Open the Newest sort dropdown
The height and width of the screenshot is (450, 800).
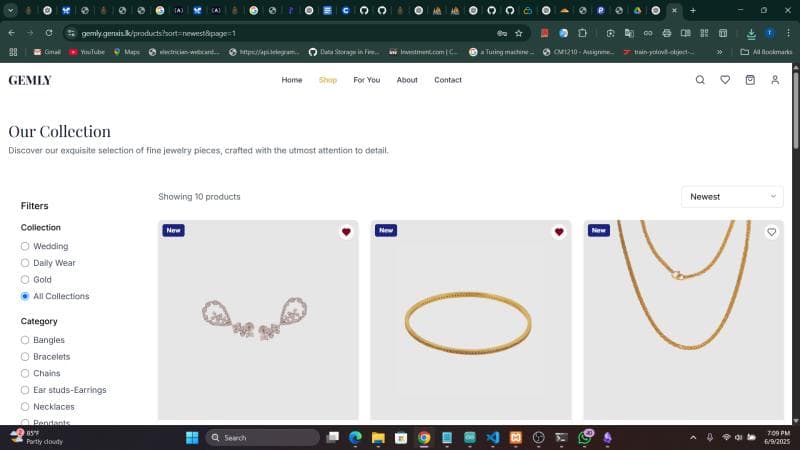point(732,197)
